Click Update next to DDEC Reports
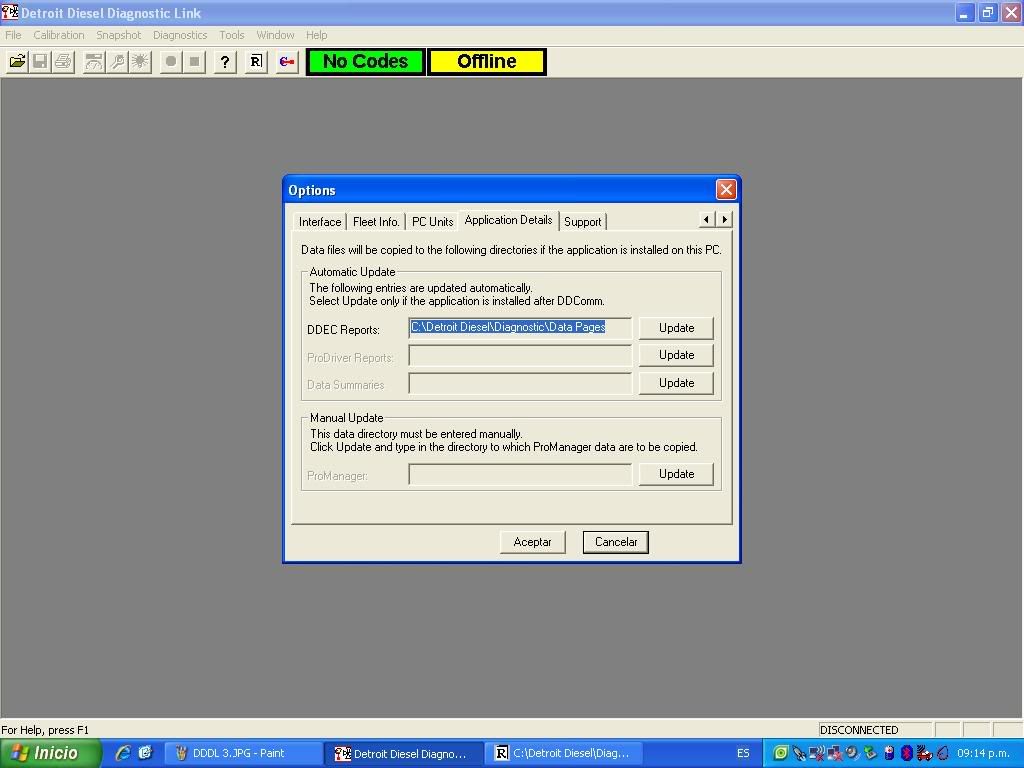 tap(676, 328)
